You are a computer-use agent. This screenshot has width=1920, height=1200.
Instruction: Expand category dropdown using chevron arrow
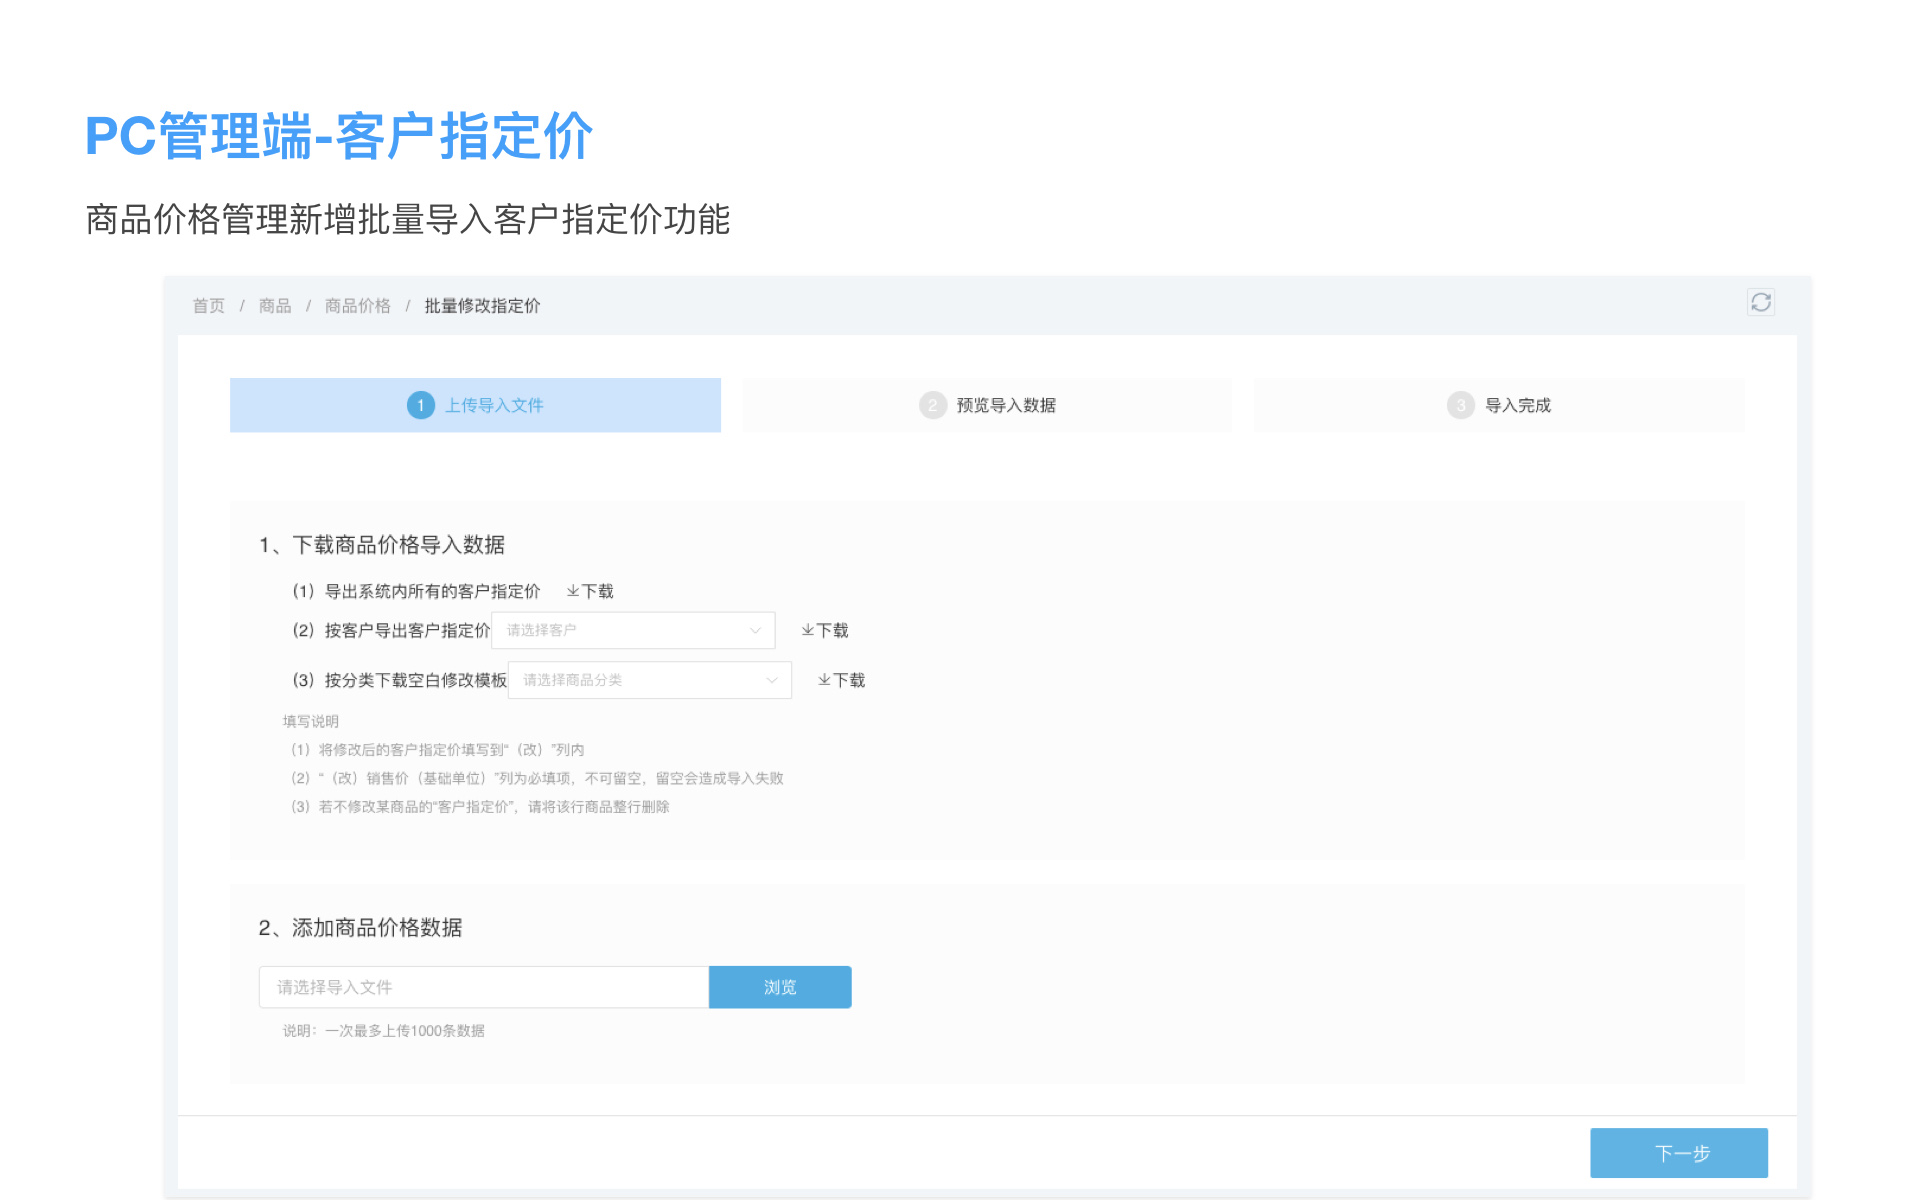[x=772, y=680]
